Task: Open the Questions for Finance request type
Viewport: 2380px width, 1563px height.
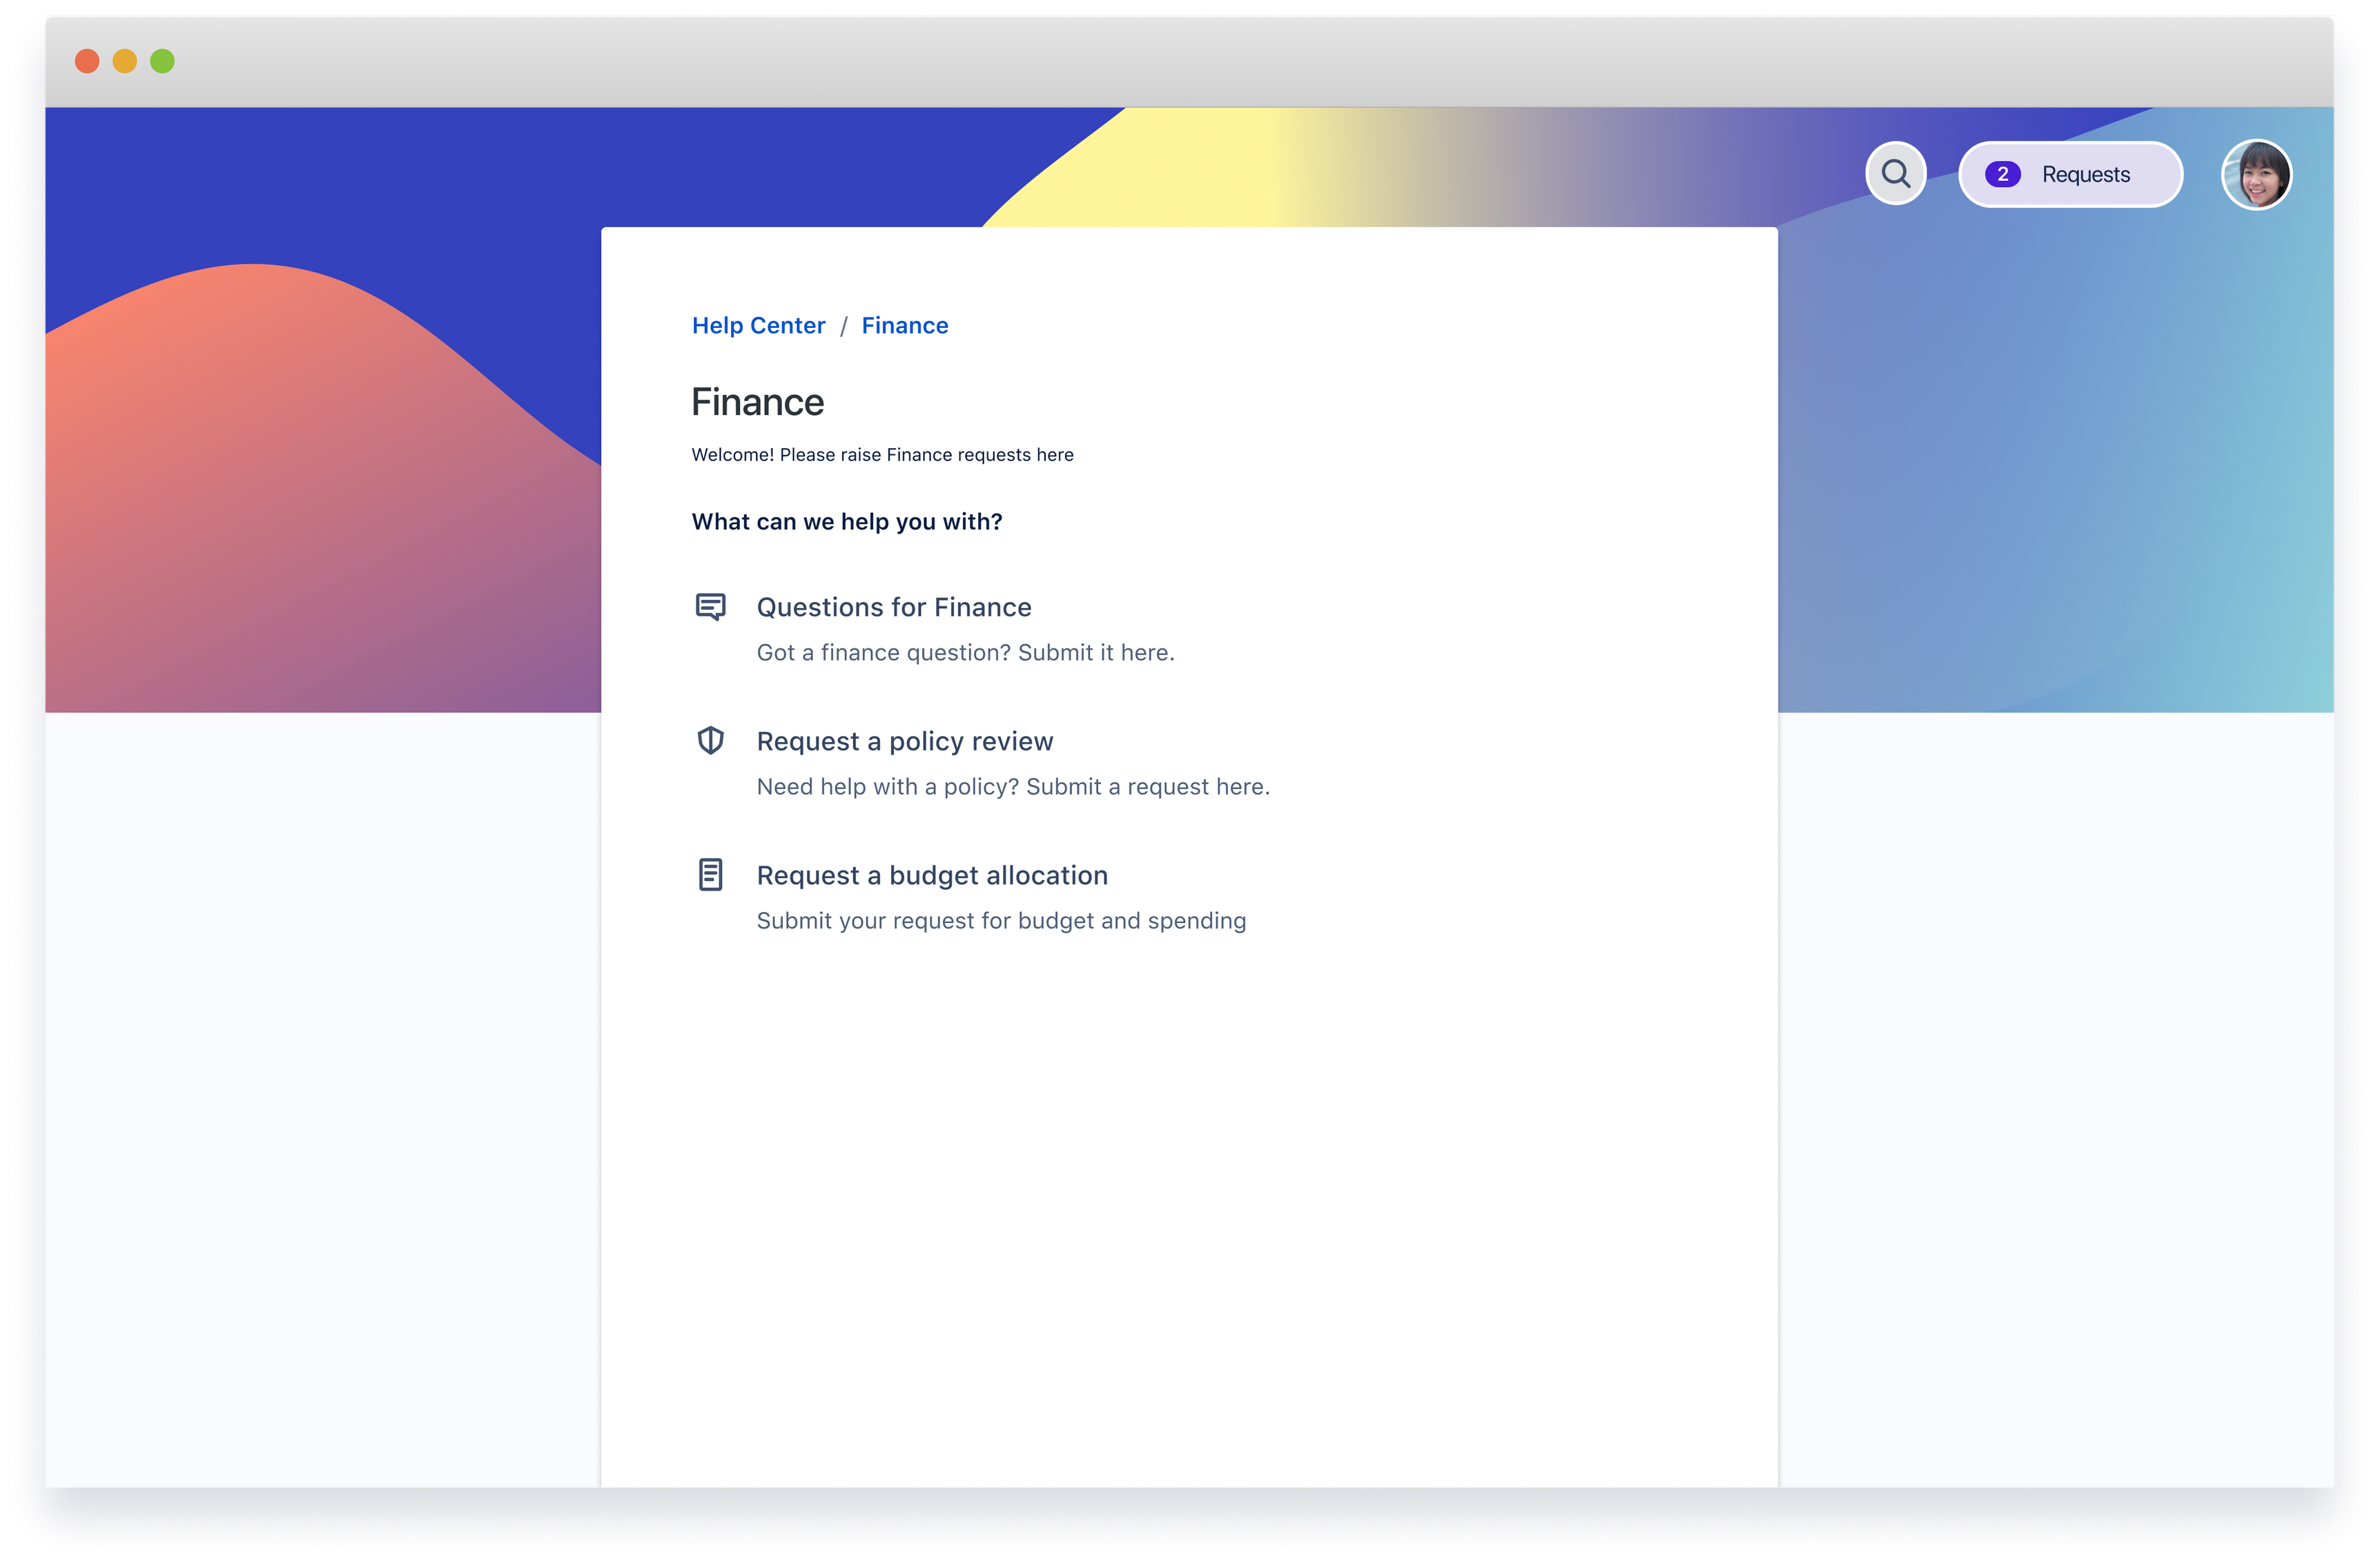Action: tap(893, 606)
